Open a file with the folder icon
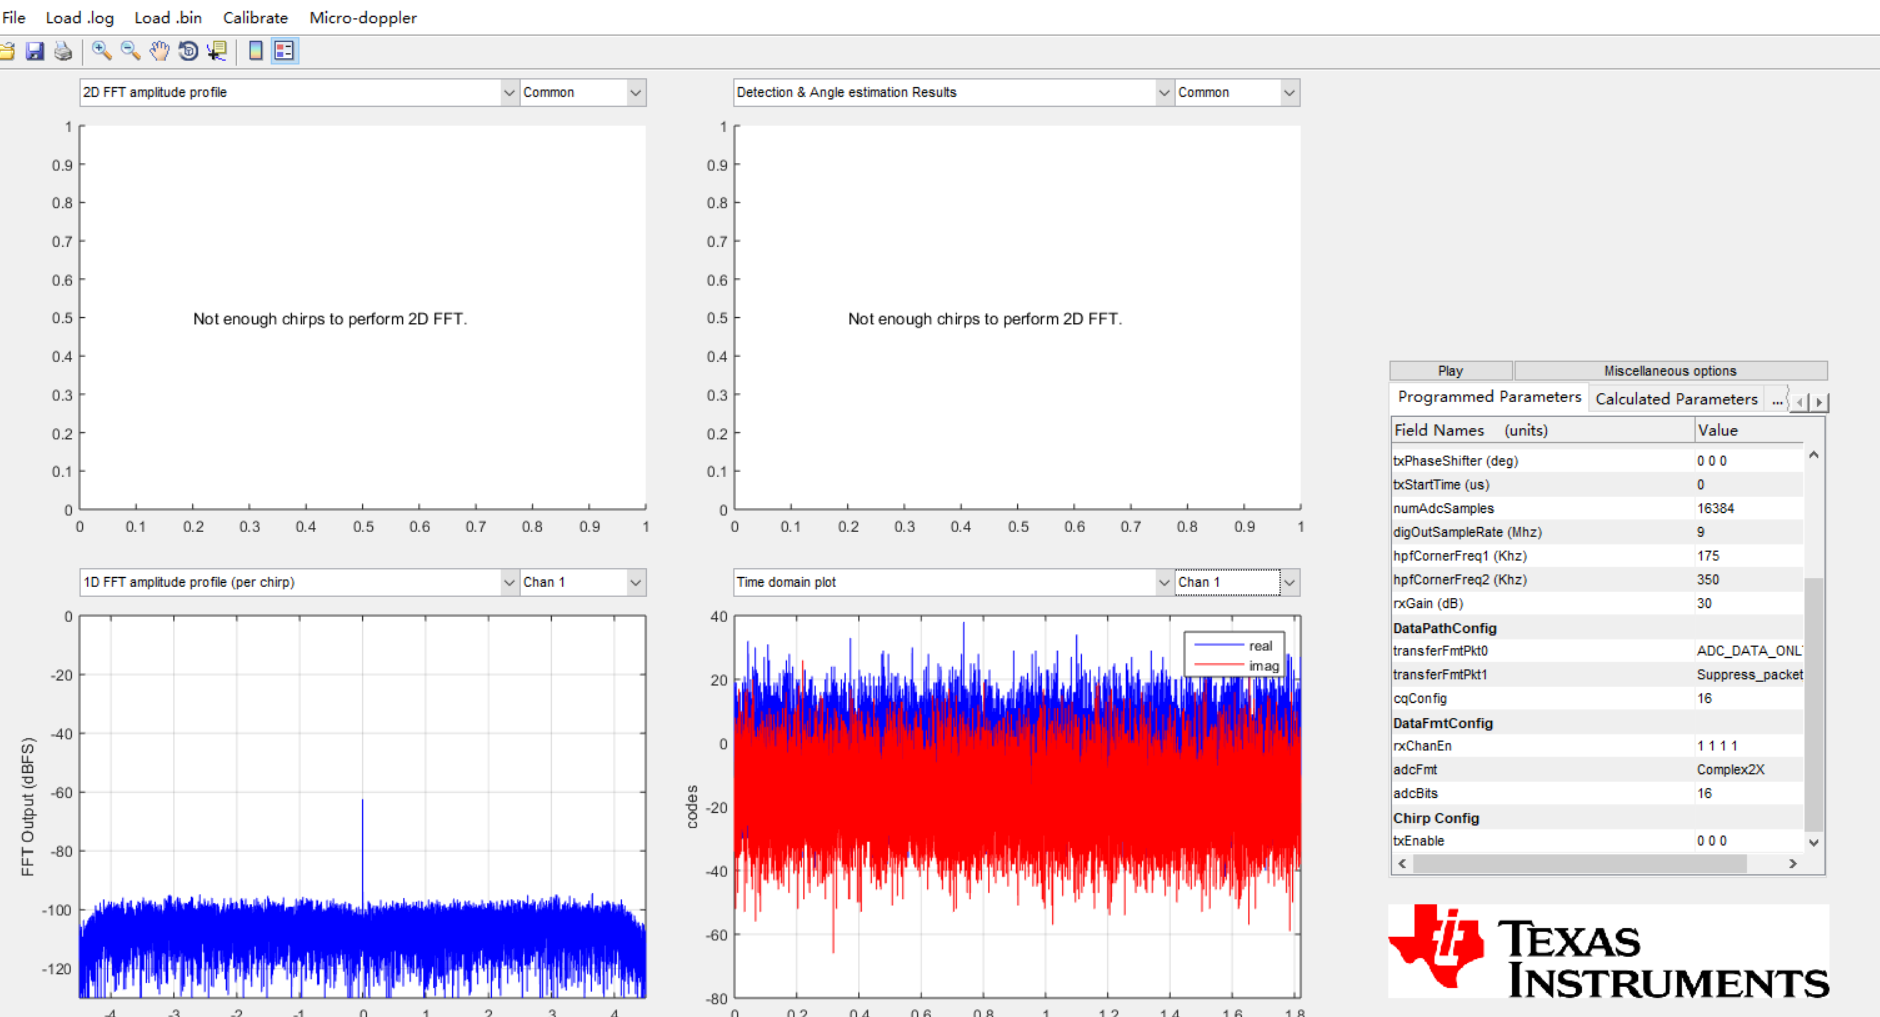 point(6,51)
